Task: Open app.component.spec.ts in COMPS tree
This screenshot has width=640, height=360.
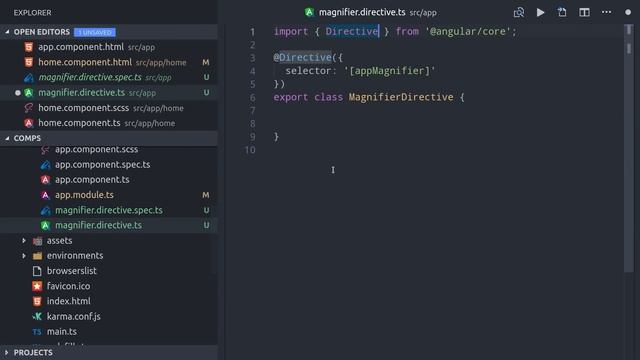Action: pyautogui.click(x=109, y=164)
